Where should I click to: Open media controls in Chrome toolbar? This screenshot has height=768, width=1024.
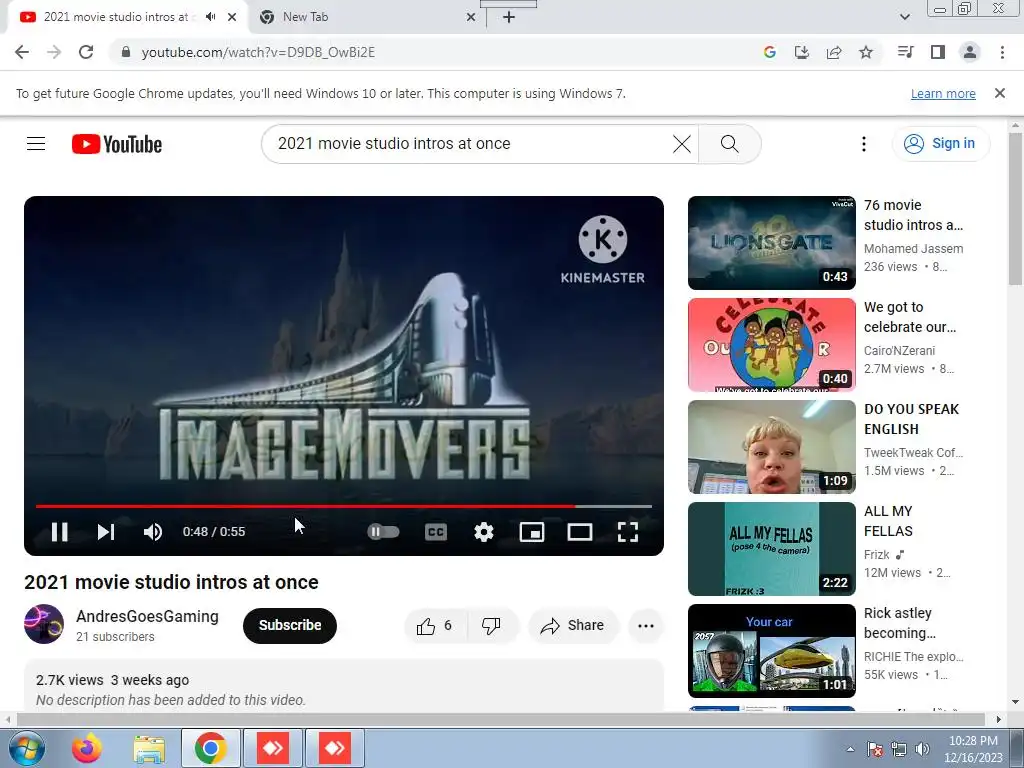pyautogui.click(x=905, y=52)
